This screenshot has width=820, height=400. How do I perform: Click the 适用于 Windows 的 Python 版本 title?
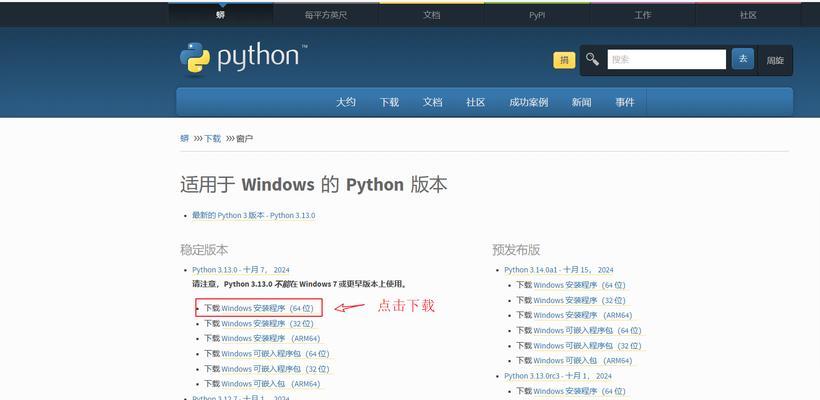(x=314, y=185)
